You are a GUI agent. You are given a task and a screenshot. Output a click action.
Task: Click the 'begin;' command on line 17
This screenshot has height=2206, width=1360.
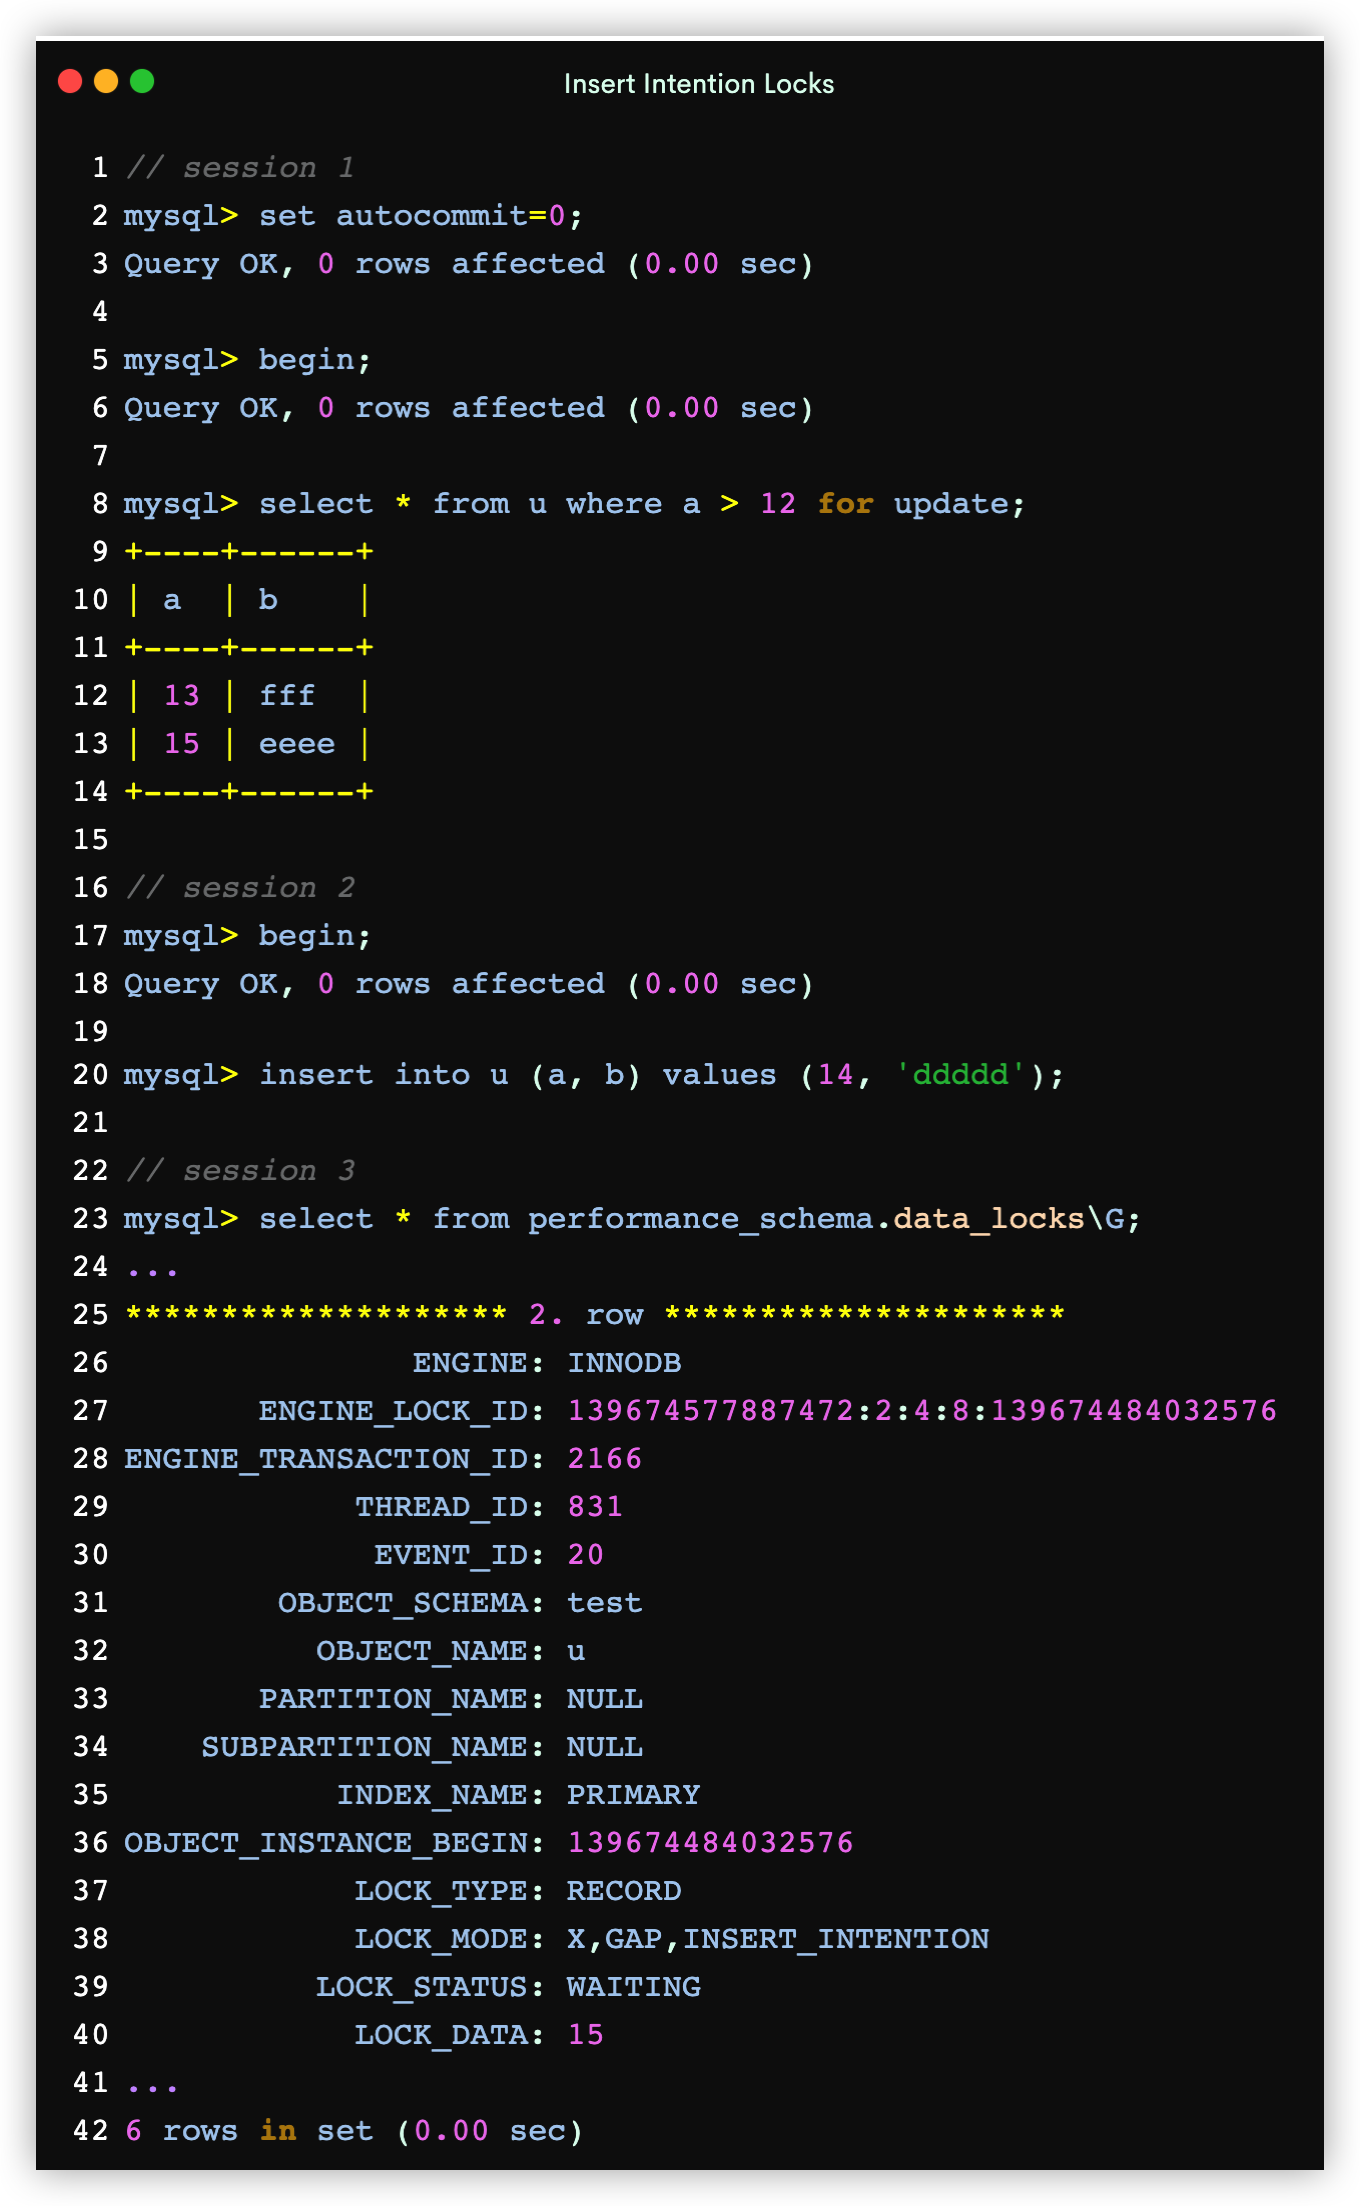pyautogui.click(x=315, y=935)
